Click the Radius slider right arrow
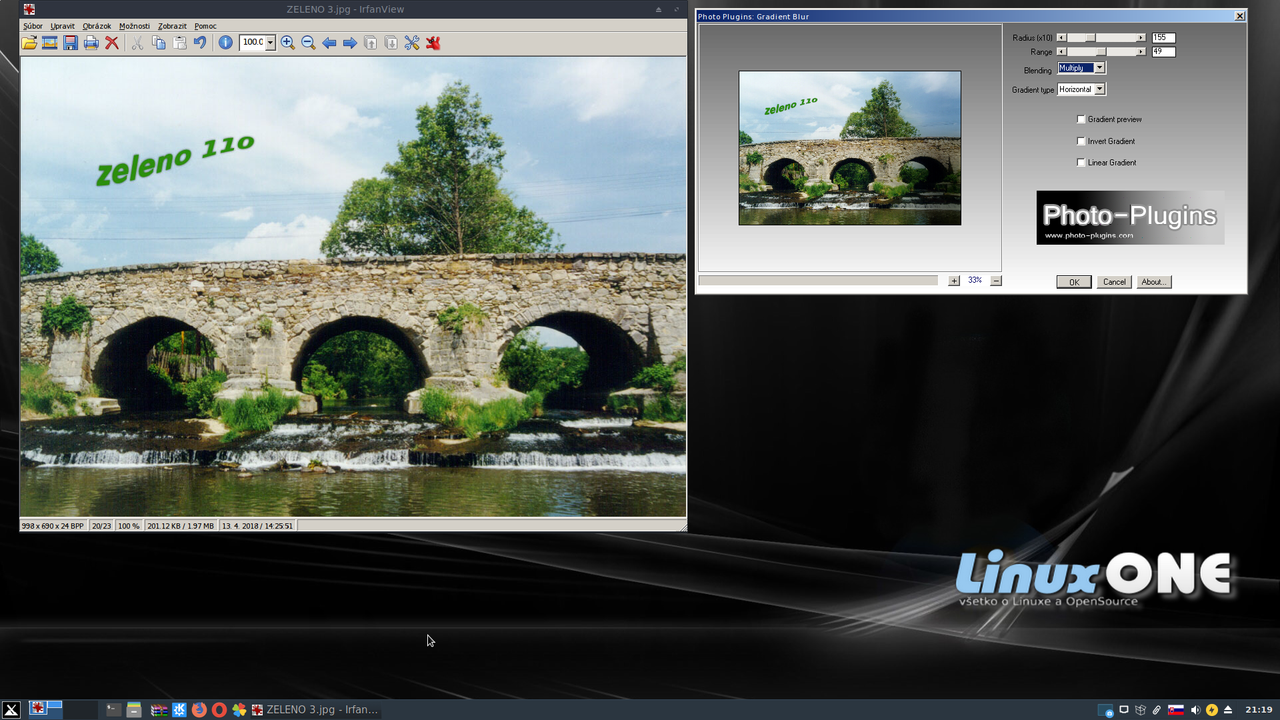 click(x=1141, y=38)
